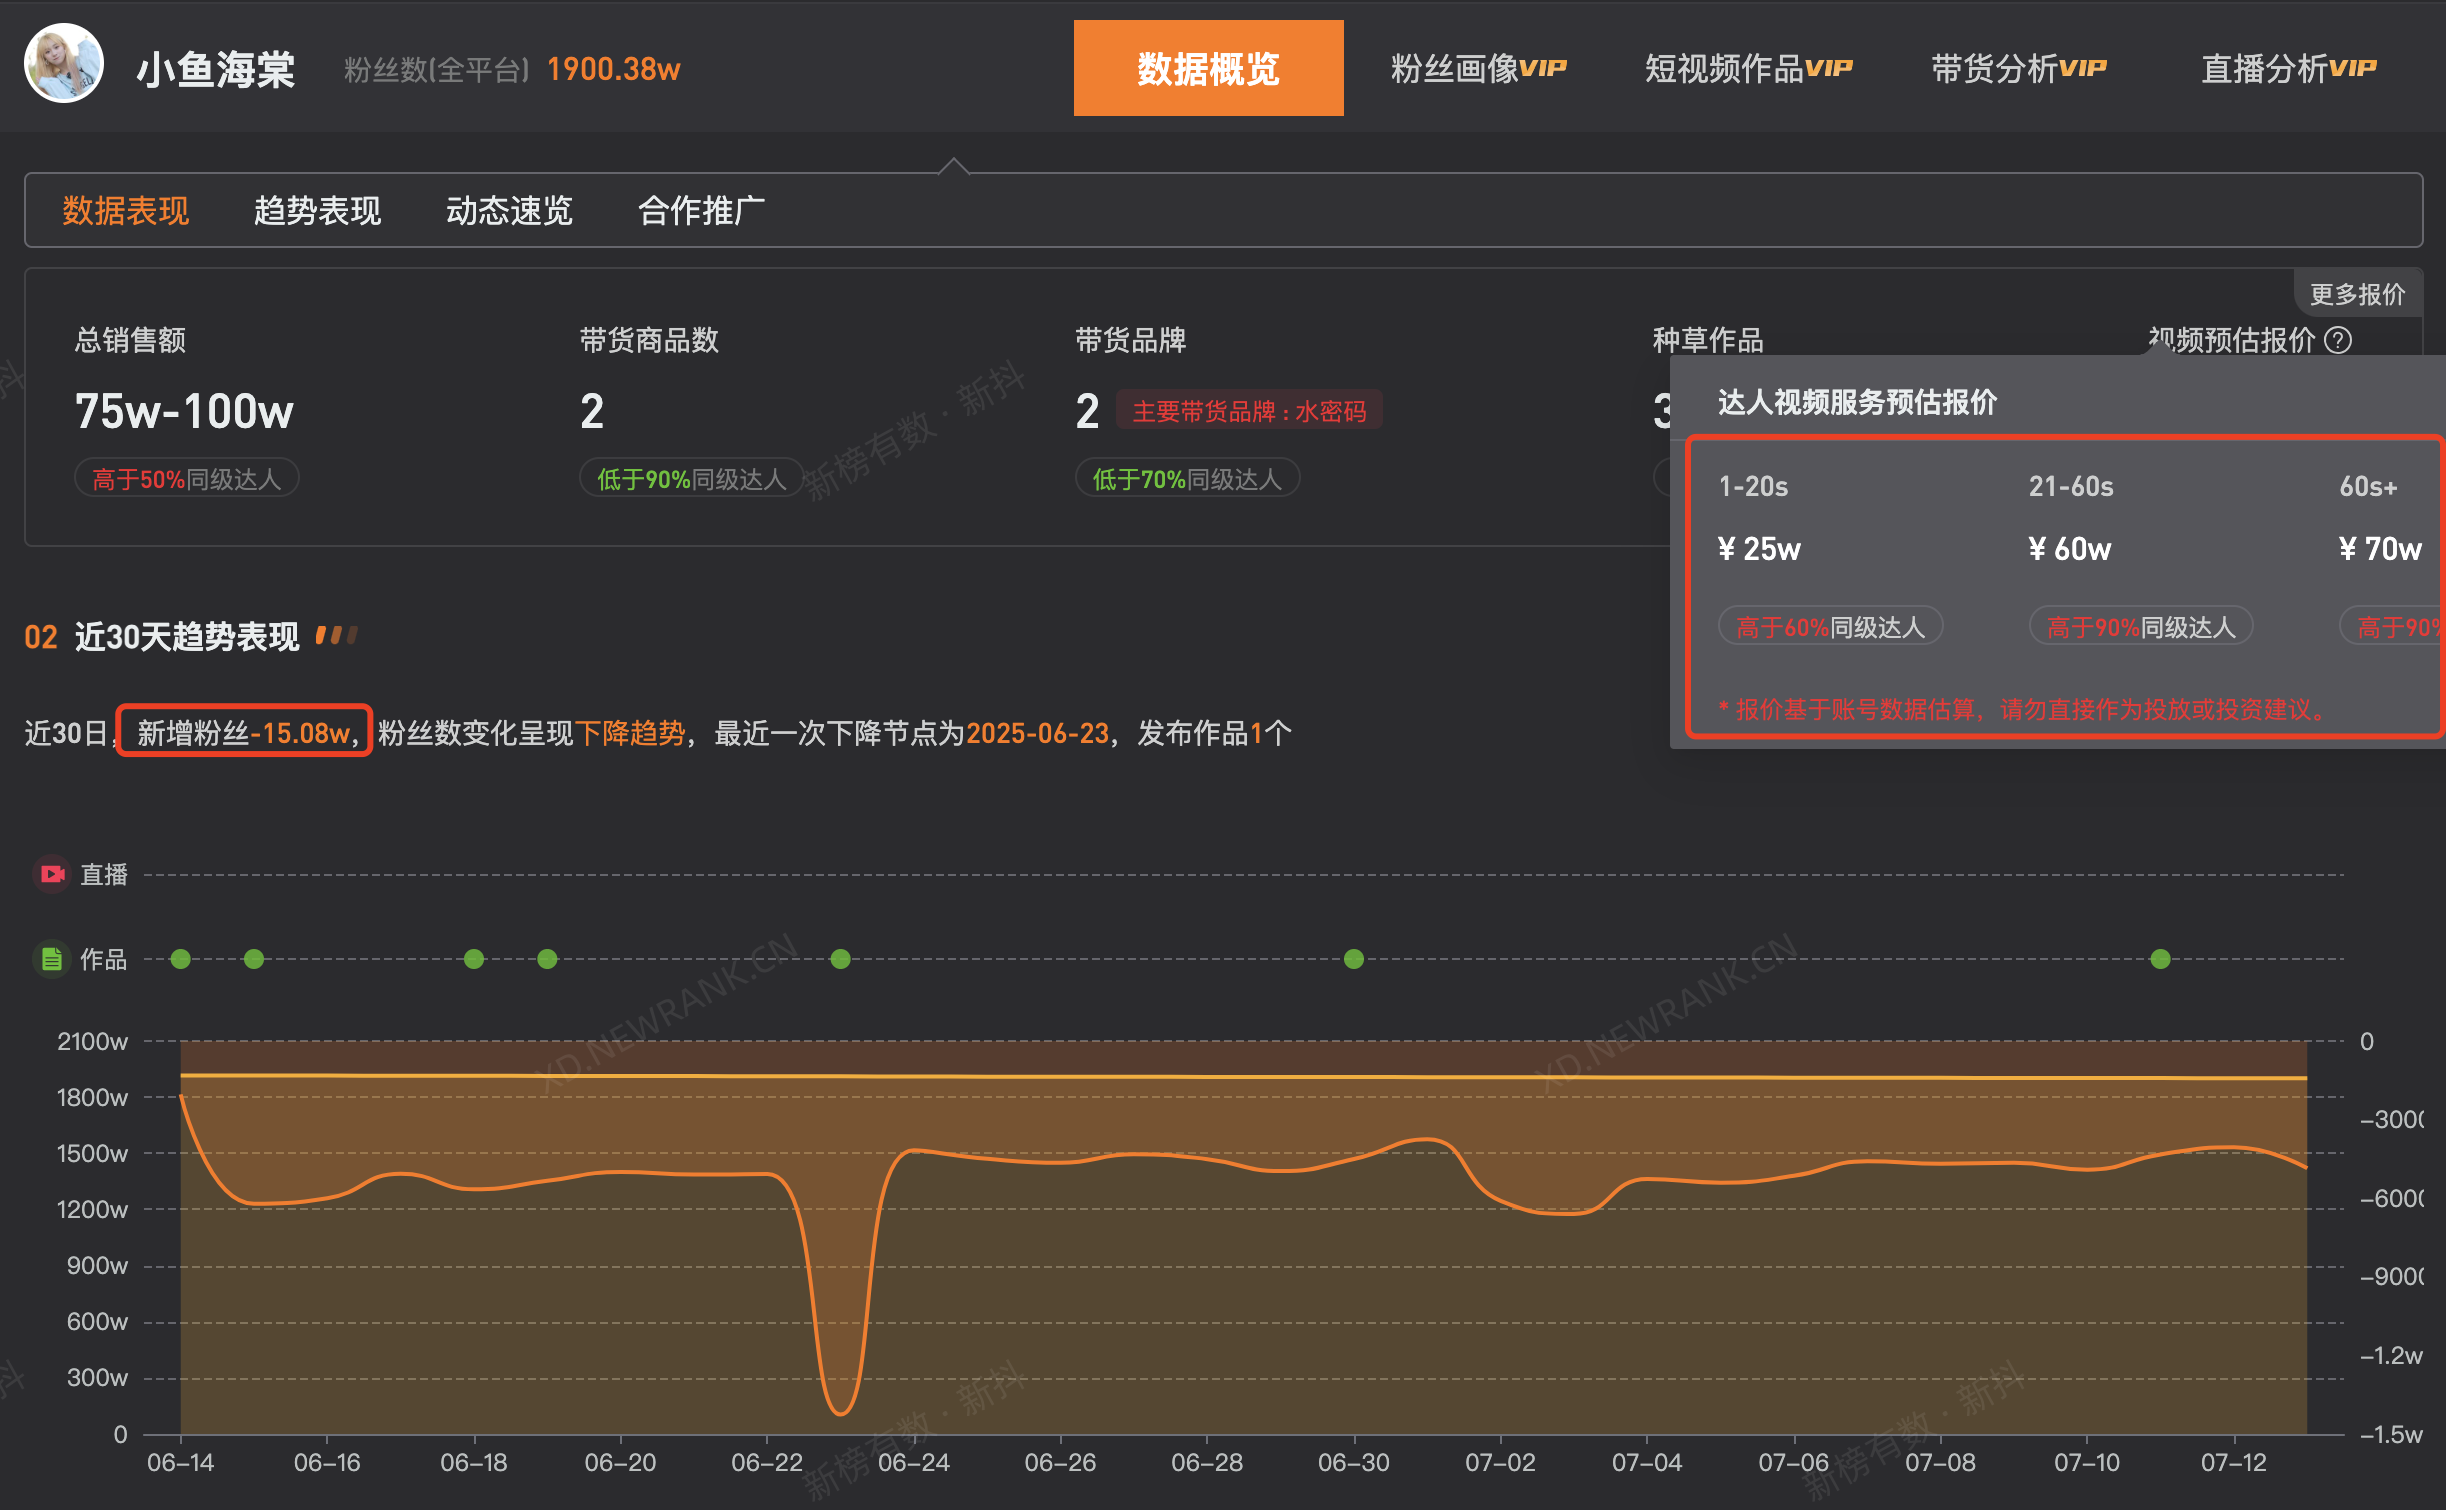Click the 总销售额 value 75w-100w
This screenshot has height=1510, width=2446.
[x=184, y=411]
